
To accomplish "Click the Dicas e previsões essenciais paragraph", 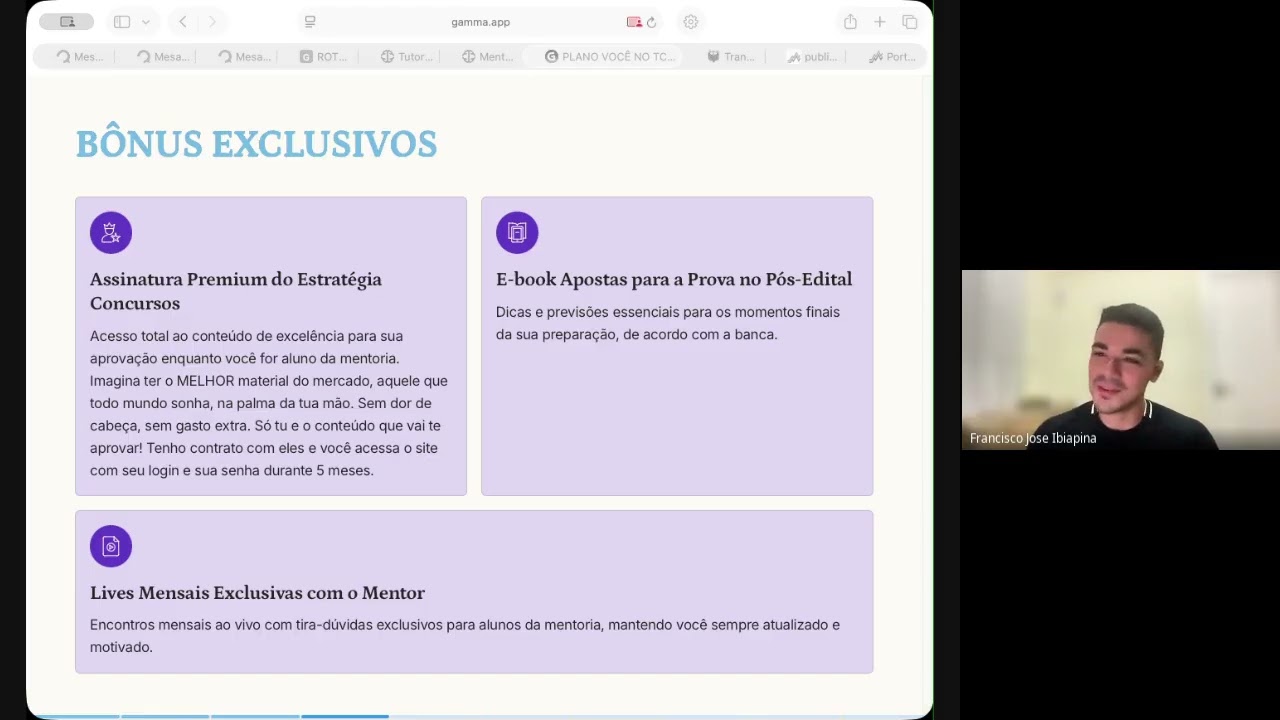I will [x=668, y=323].
